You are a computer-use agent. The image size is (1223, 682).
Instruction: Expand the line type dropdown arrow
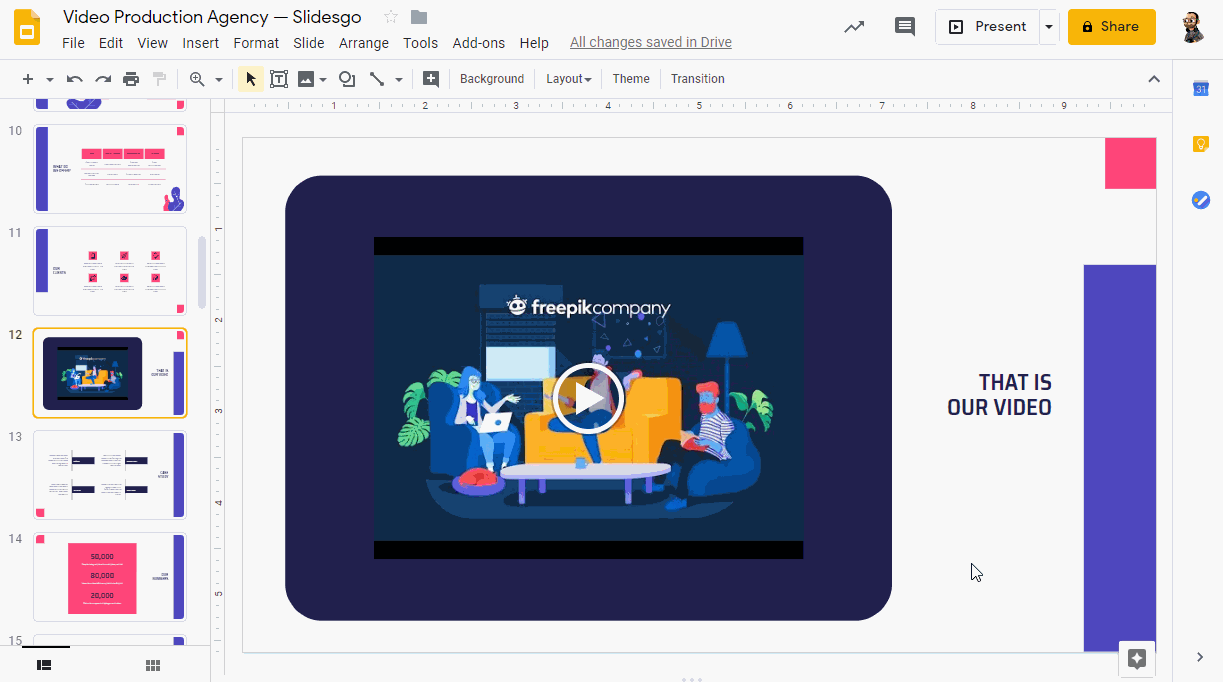tap(399, 79)
